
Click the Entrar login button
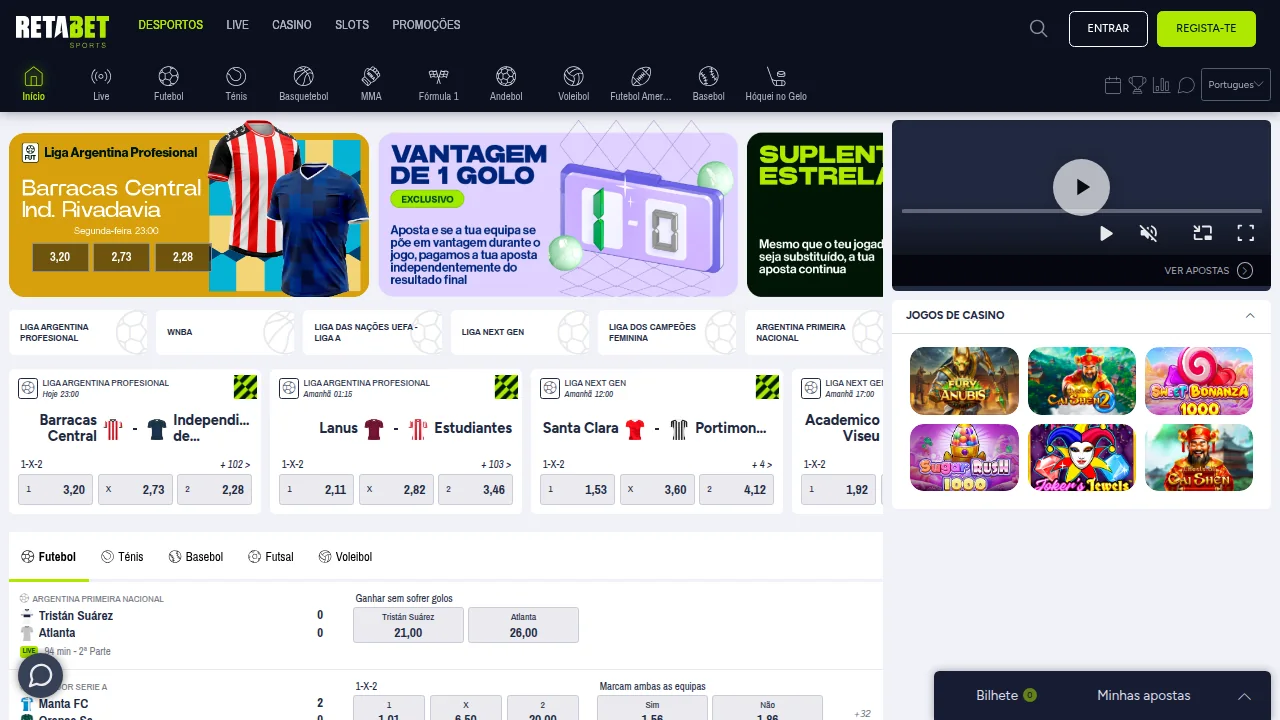pos(1108,29)
